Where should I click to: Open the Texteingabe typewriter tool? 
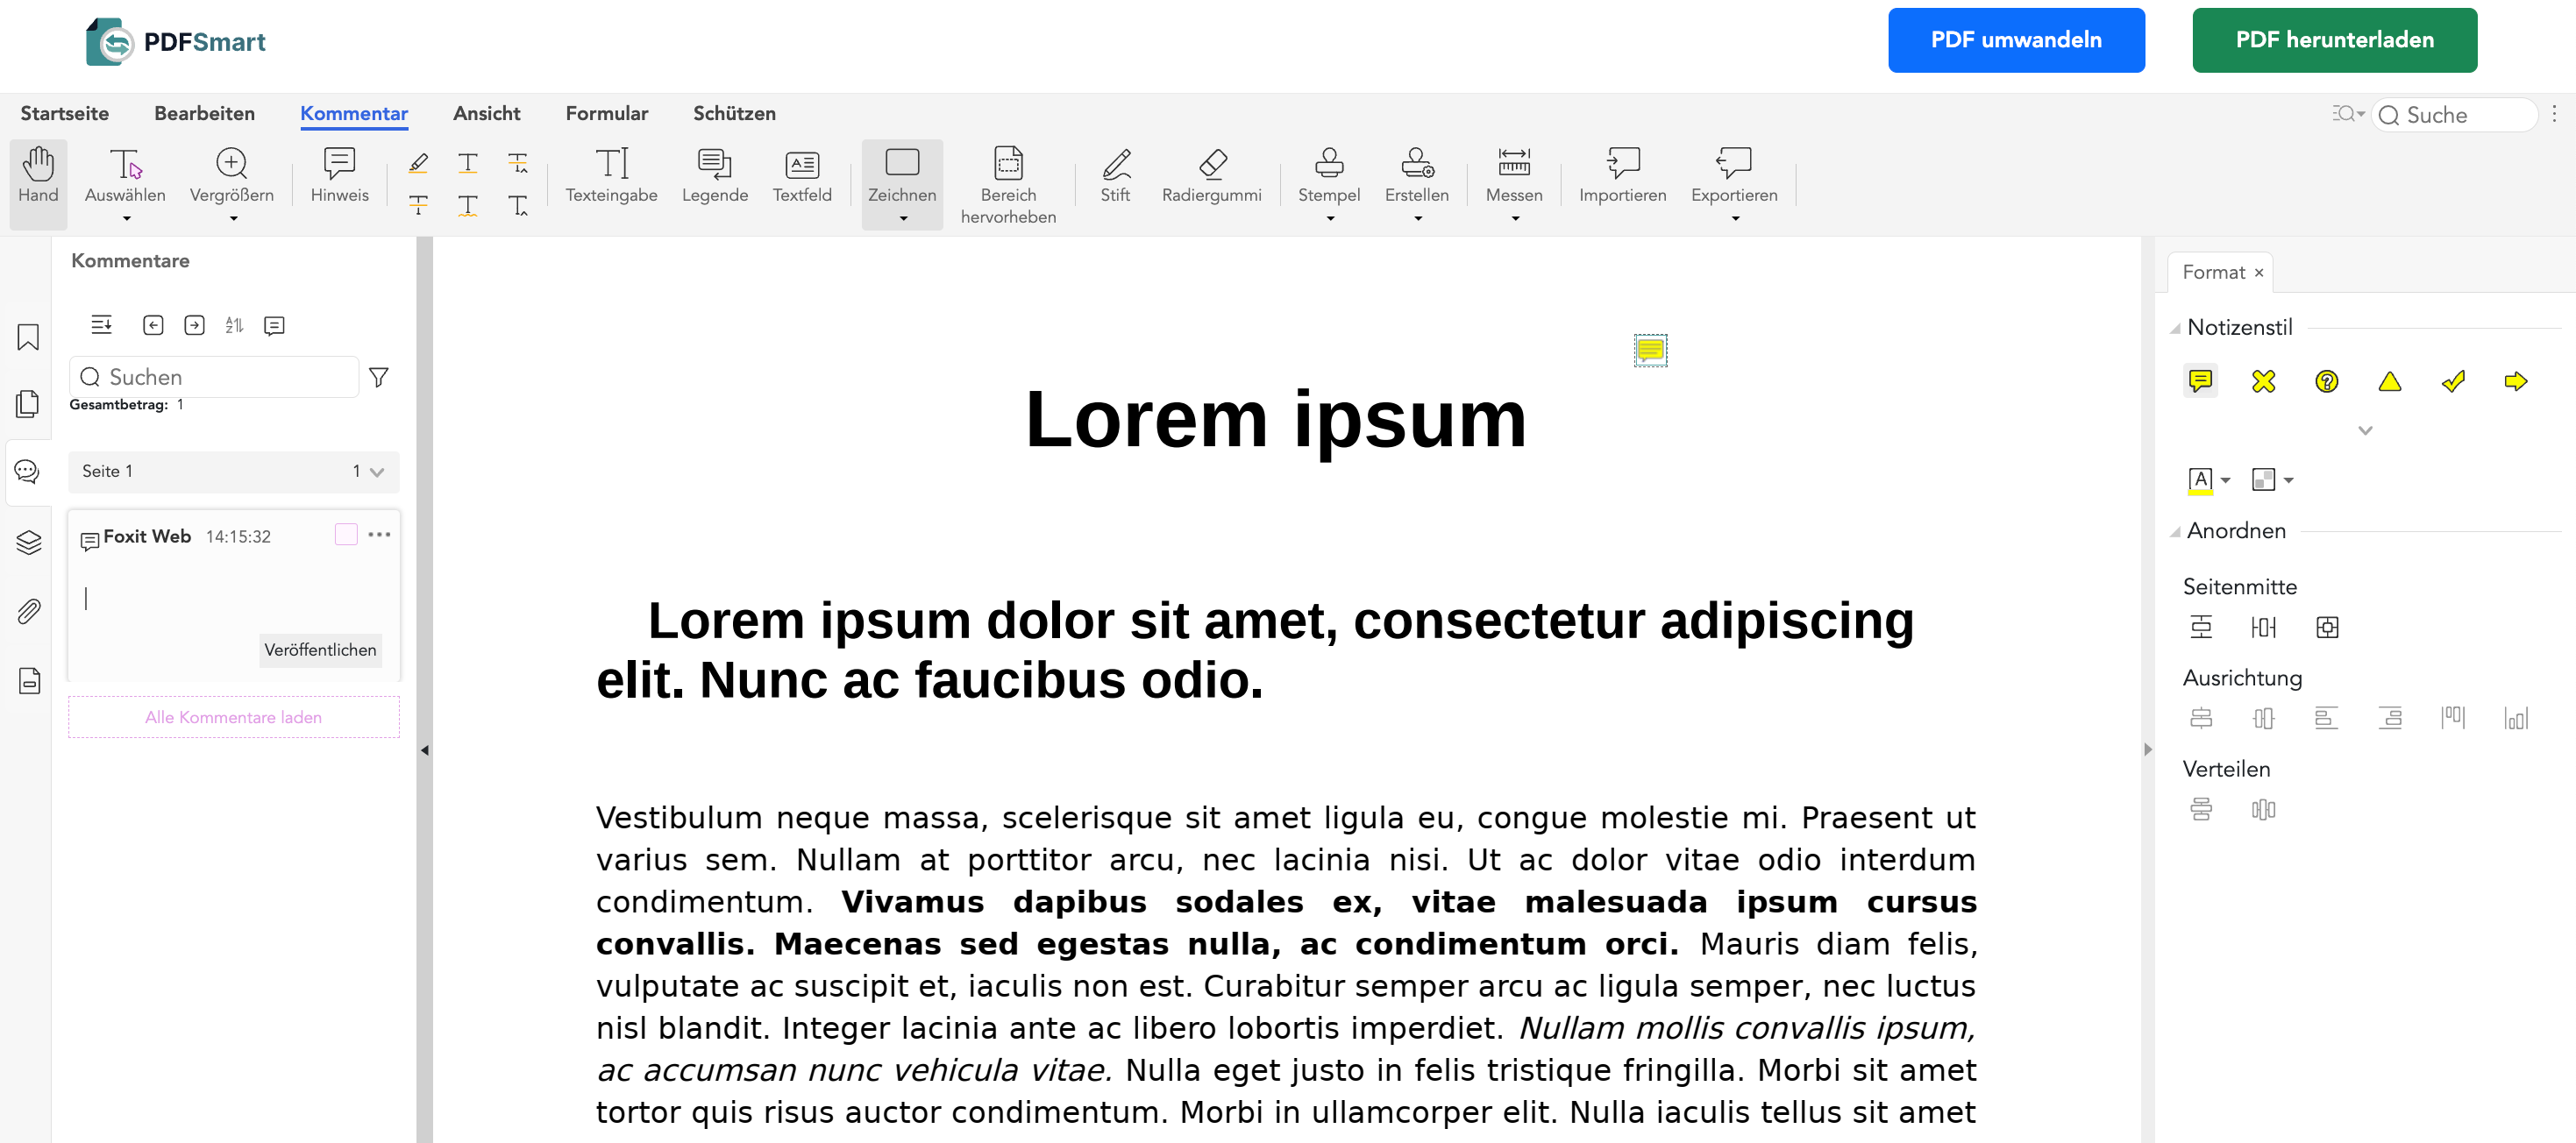(611, 177)
